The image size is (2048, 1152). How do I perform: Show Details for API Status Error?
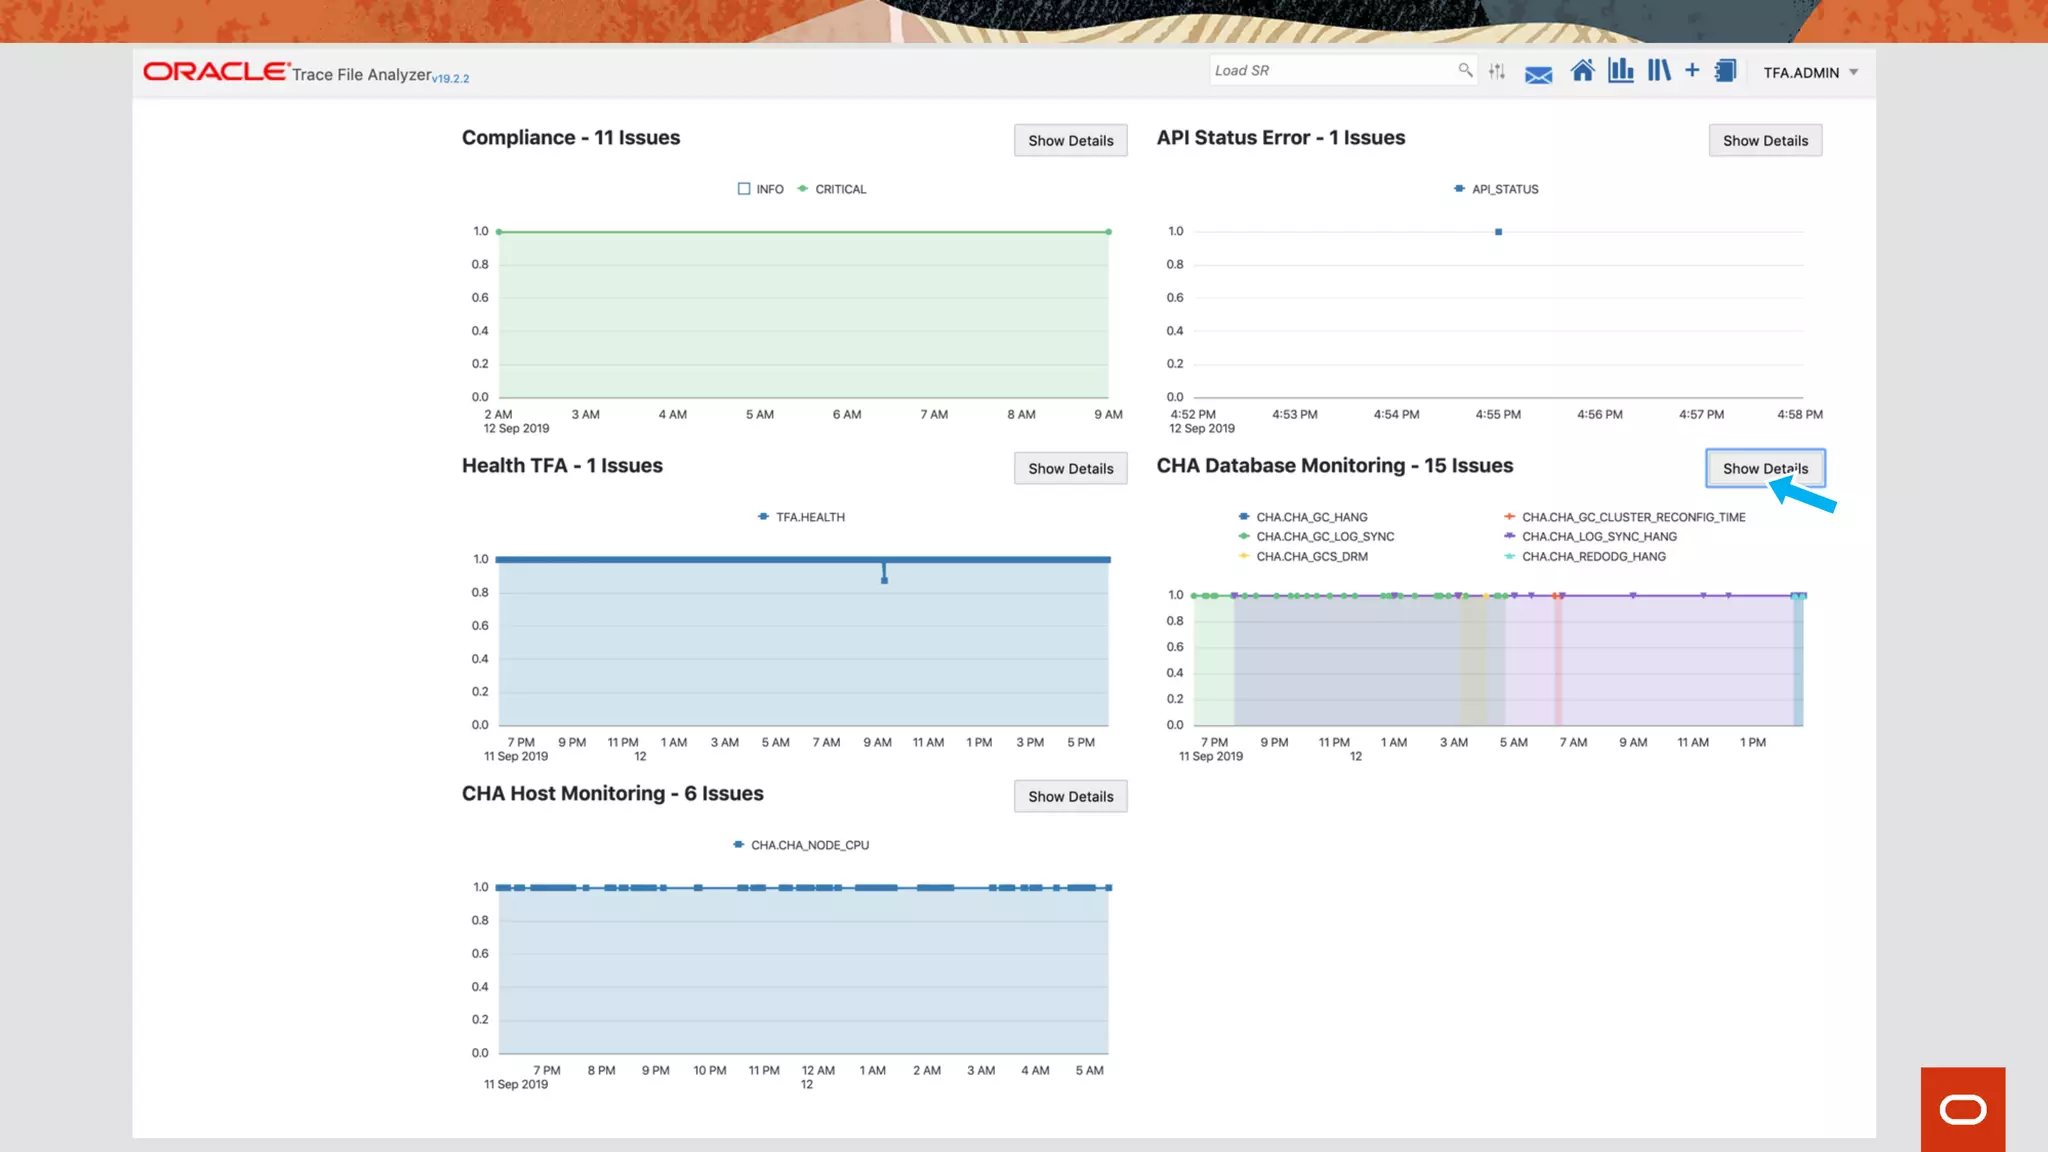coord(1765,141)
